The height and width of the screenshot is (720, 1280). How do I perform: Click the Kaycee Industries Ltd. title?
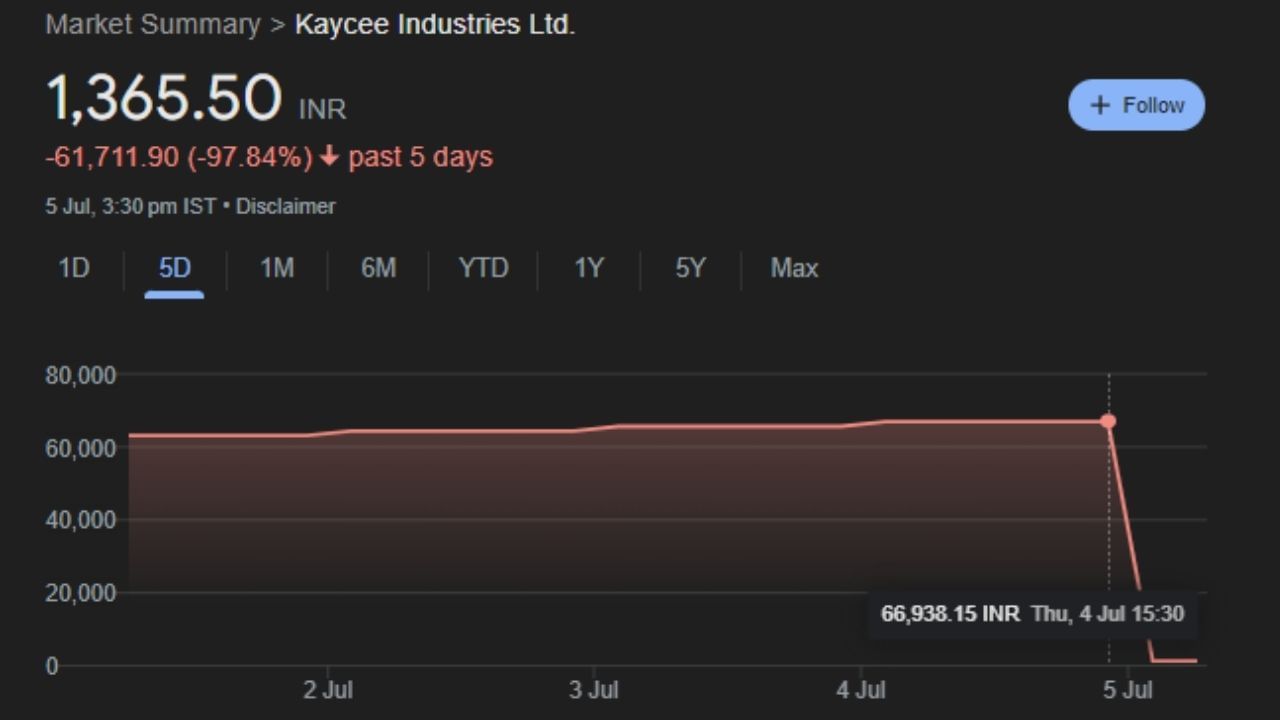coord(435,25)
